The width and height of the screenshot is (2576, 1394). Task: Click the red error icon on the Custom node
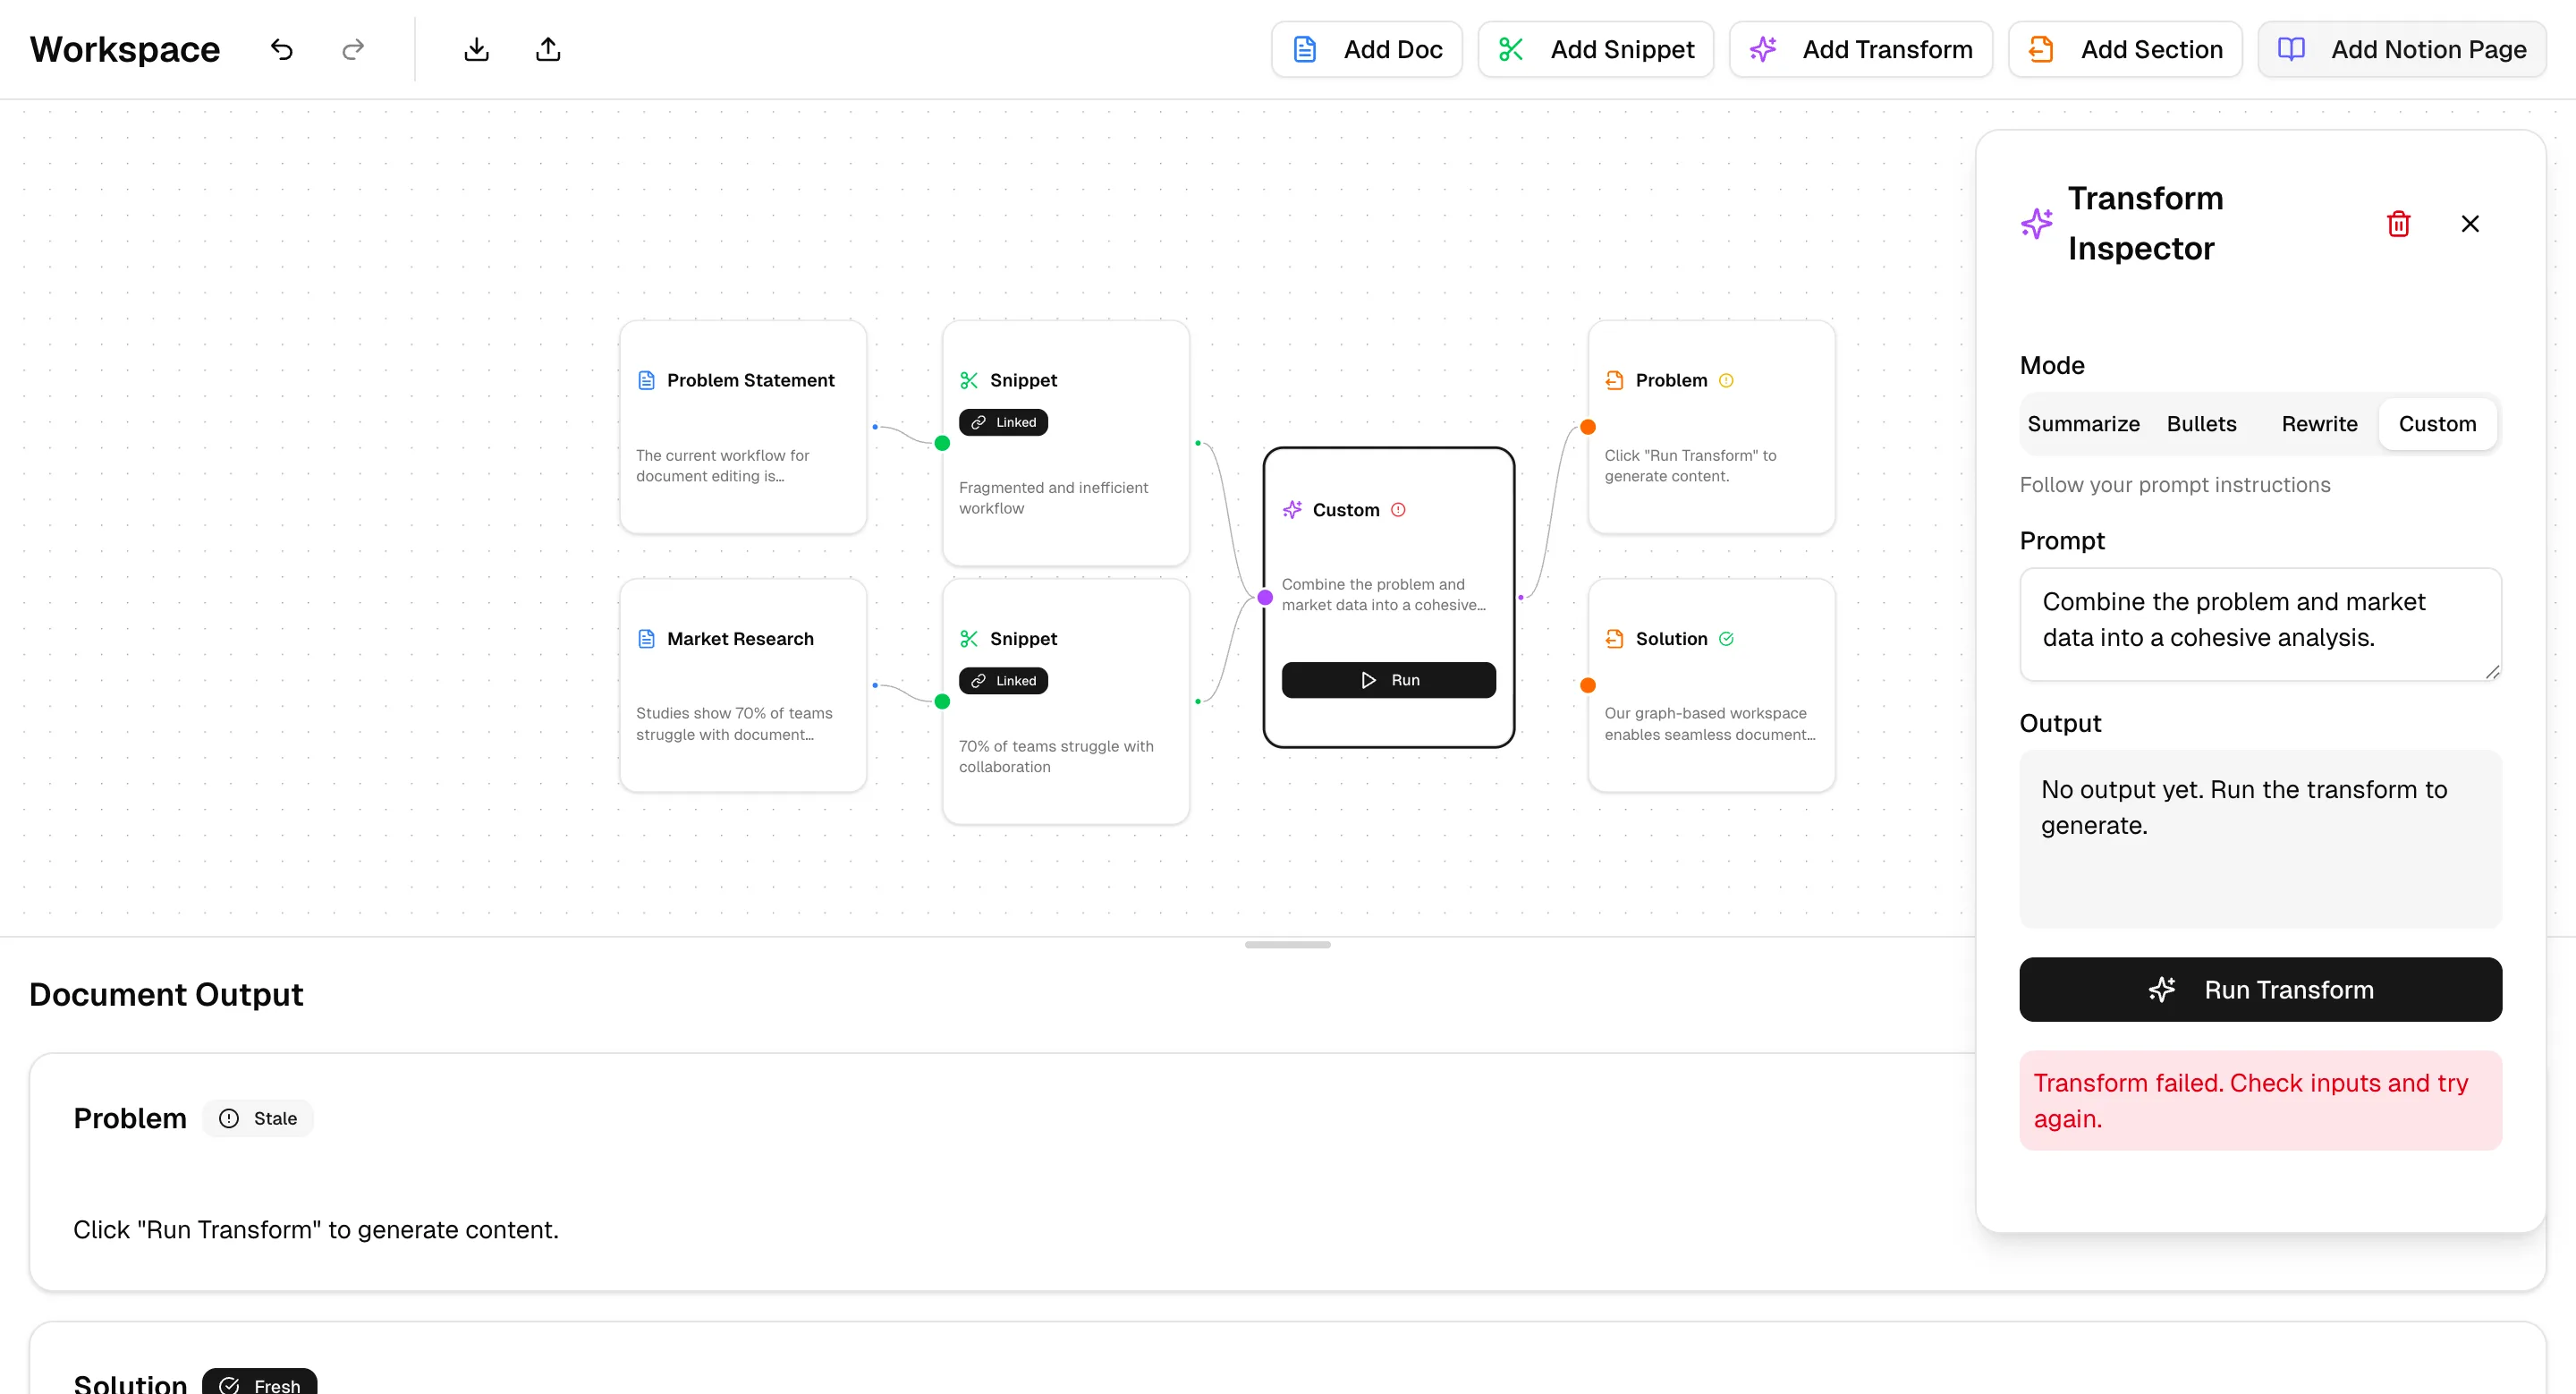tap(1398, 510)
